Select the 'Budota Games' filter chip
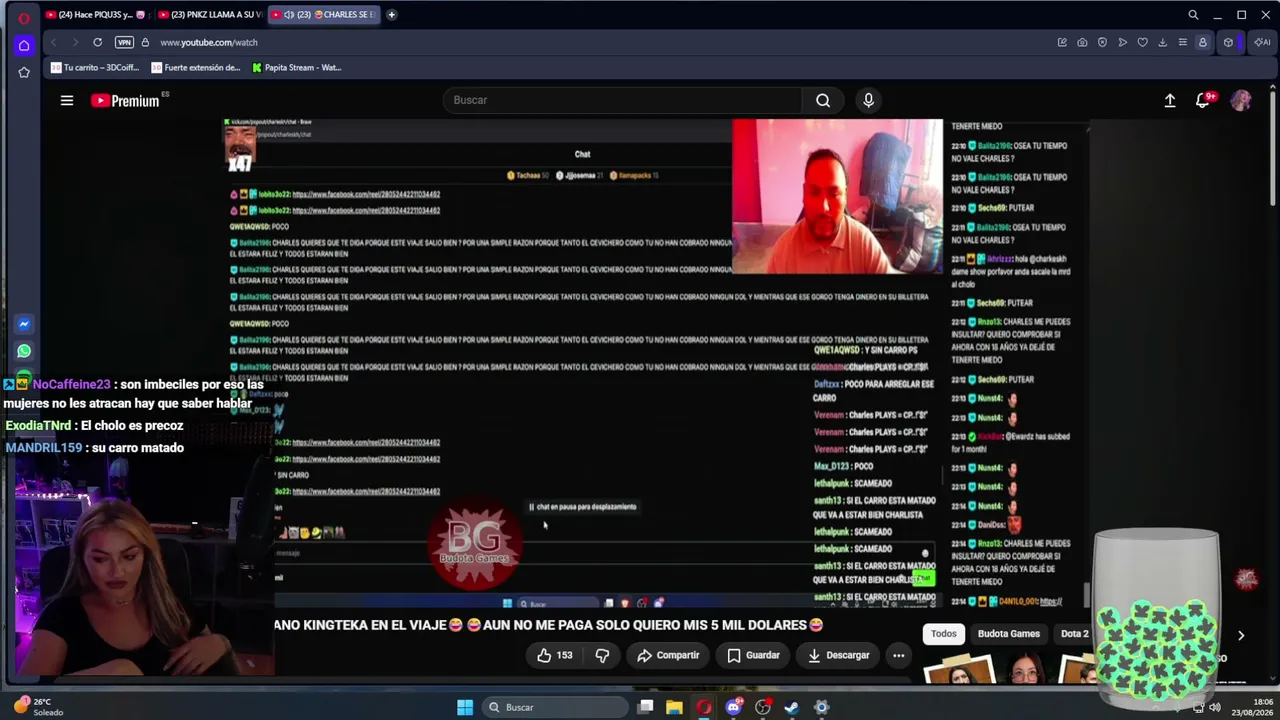 coord(1009,634)
